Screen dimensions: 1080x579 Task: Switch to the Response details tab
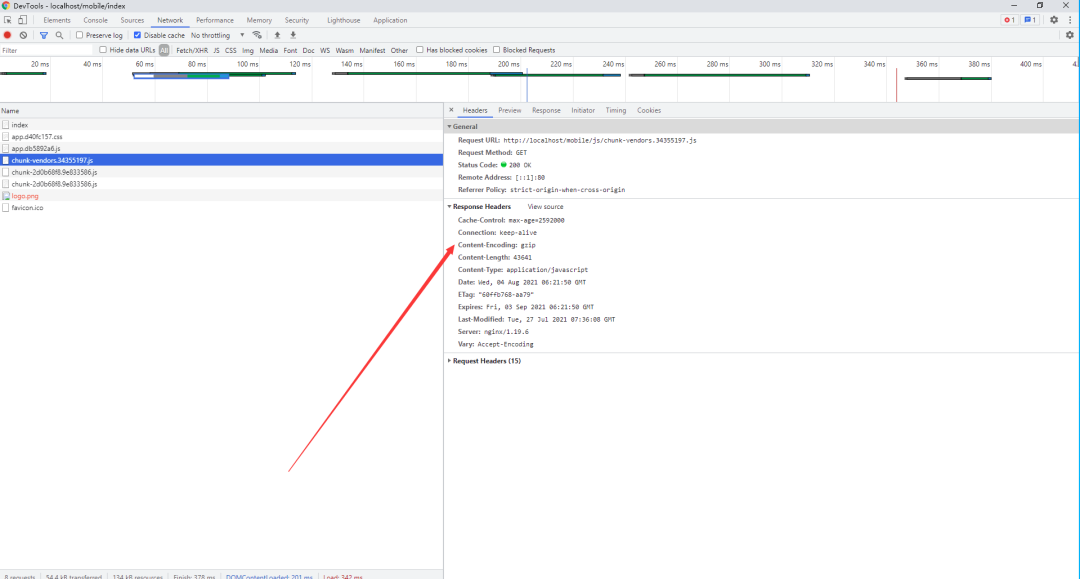coord(546,110)
